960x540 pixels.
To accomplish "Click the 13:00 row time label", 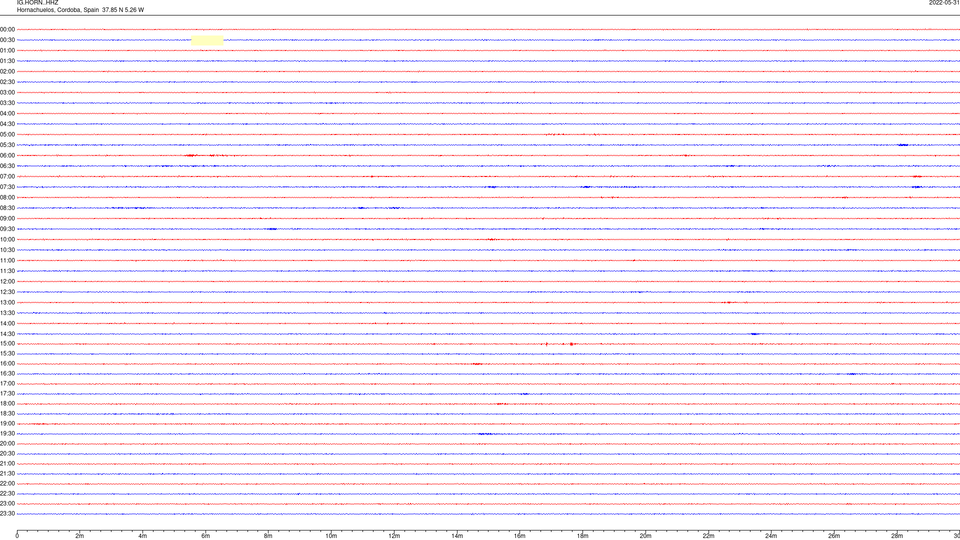I will coord(7,302).
